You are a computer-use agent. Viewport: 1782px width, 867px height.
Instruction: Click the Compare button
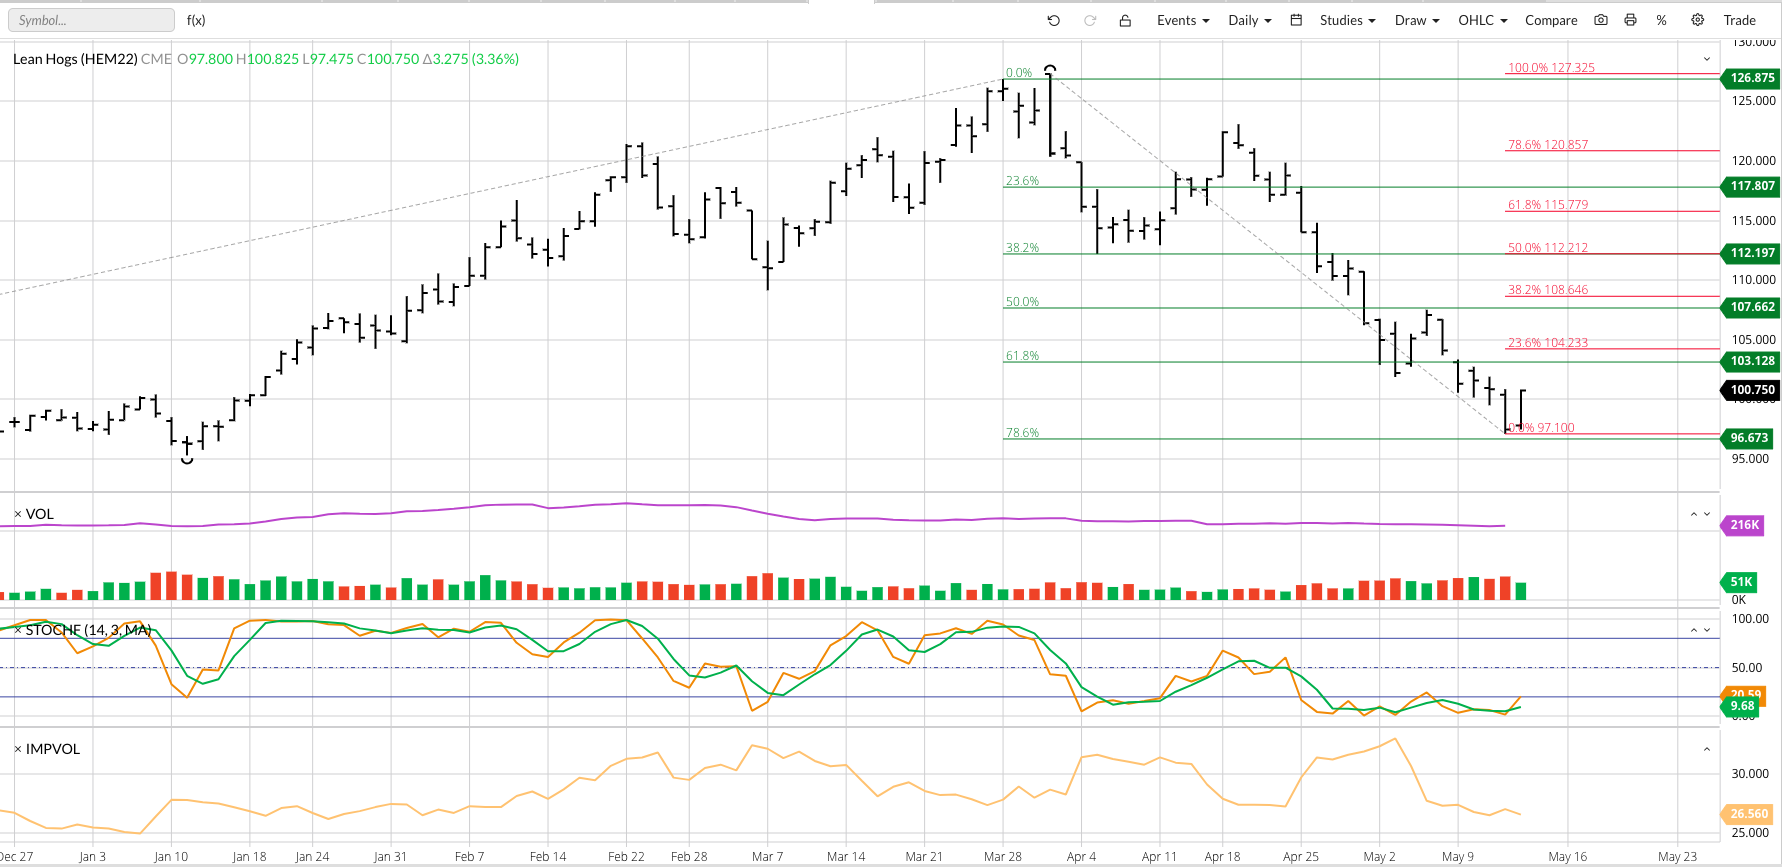[x=1550, y=20]
